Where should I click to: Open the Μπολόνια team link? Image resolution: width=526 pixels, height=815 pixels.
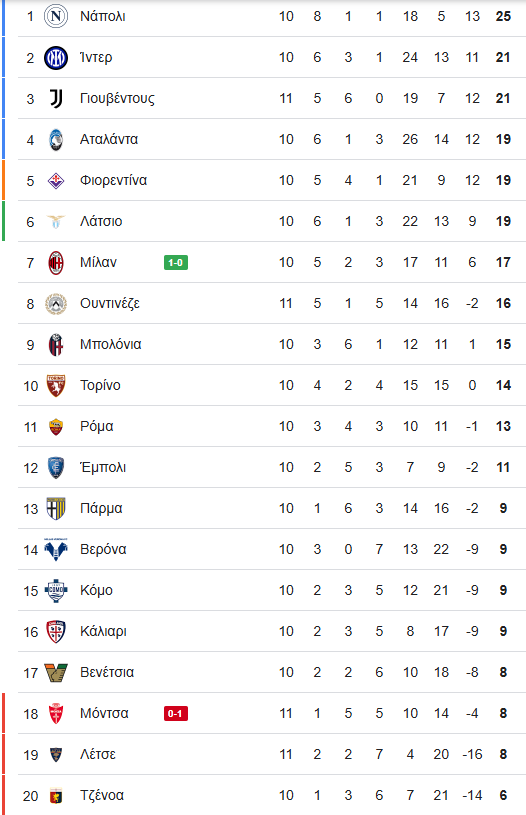click(x=110, y=344)
